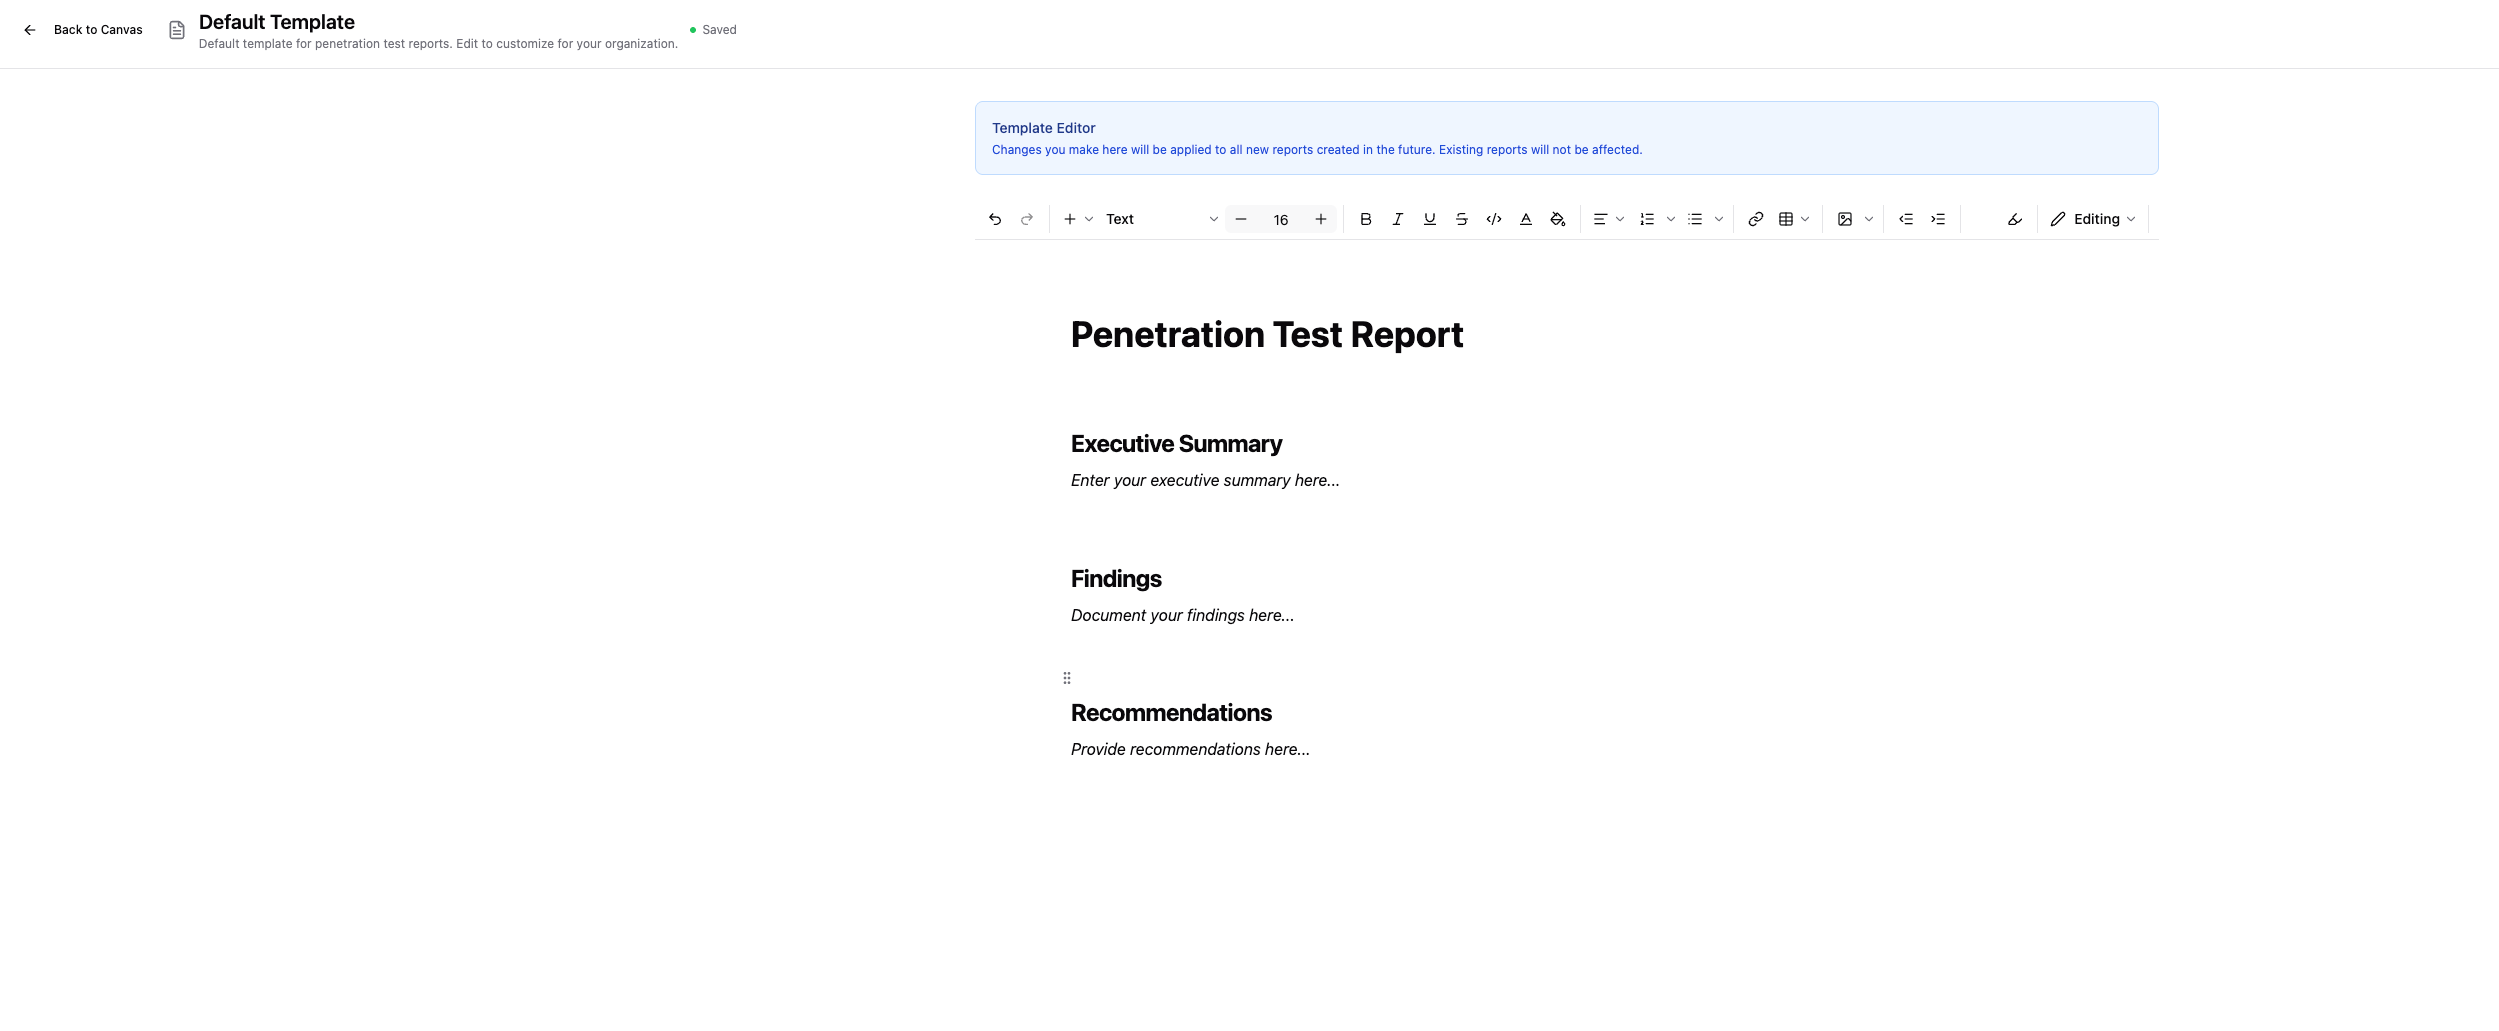Click the highlighter icon in toolbar

2014,219
